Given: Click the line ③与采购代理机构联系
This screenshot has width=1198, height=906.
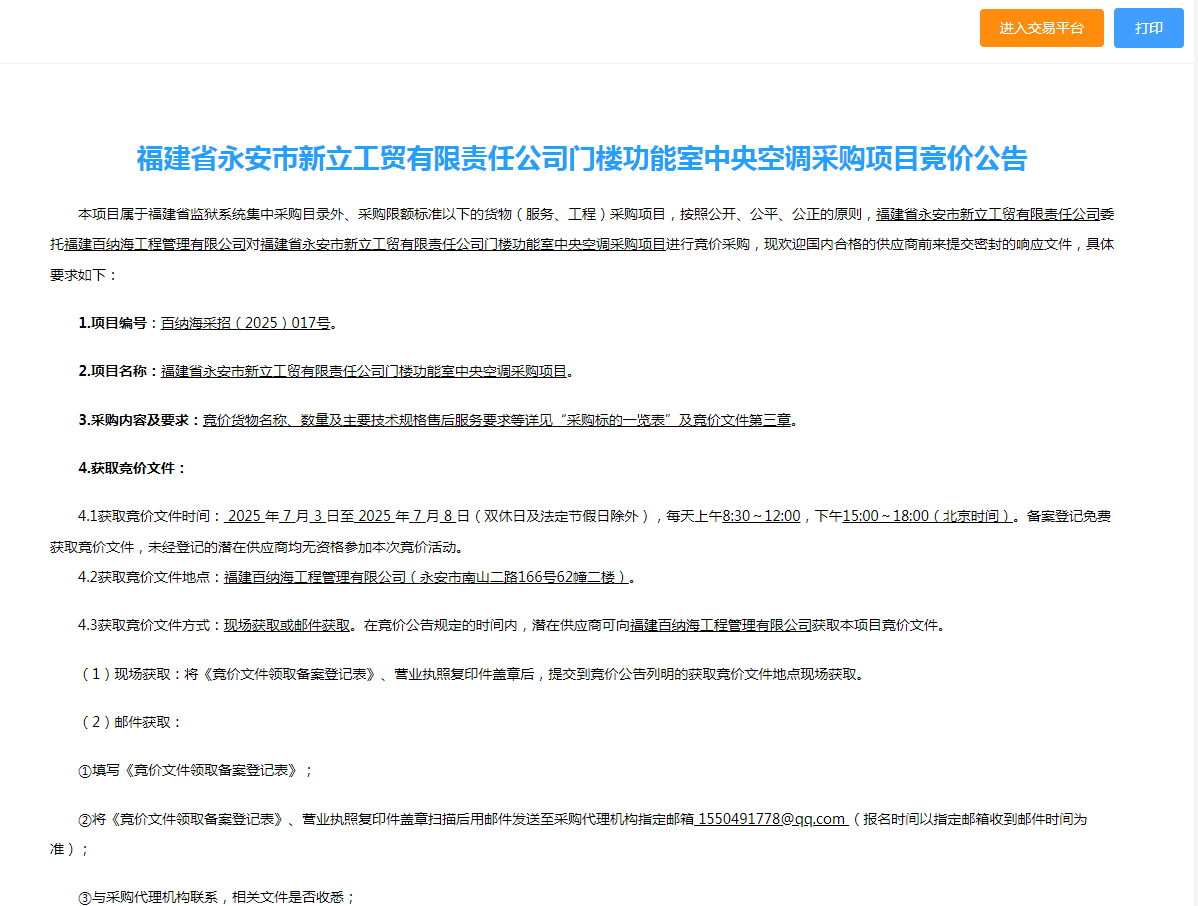Looking at the screenshot, I should (217, 898).
